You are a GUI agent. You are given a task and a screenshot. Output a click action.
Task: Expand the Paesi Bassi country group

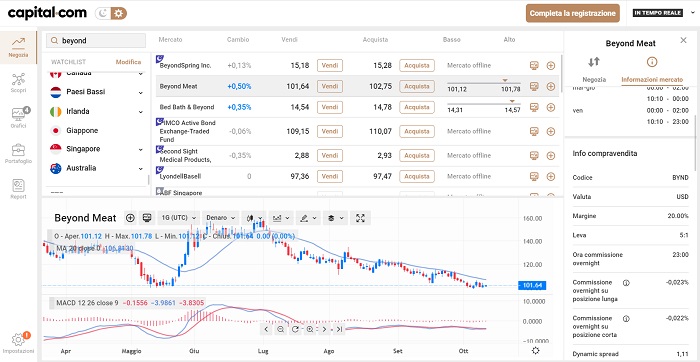[141, 93]
